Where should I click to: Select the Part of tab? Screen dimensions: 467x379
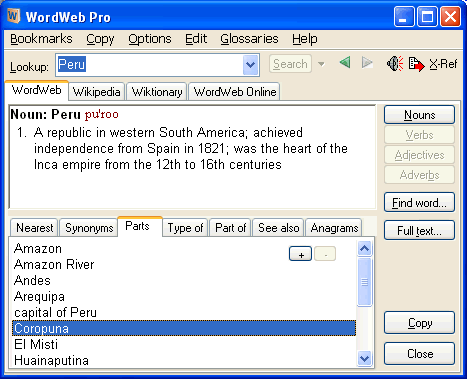(230, 228)
